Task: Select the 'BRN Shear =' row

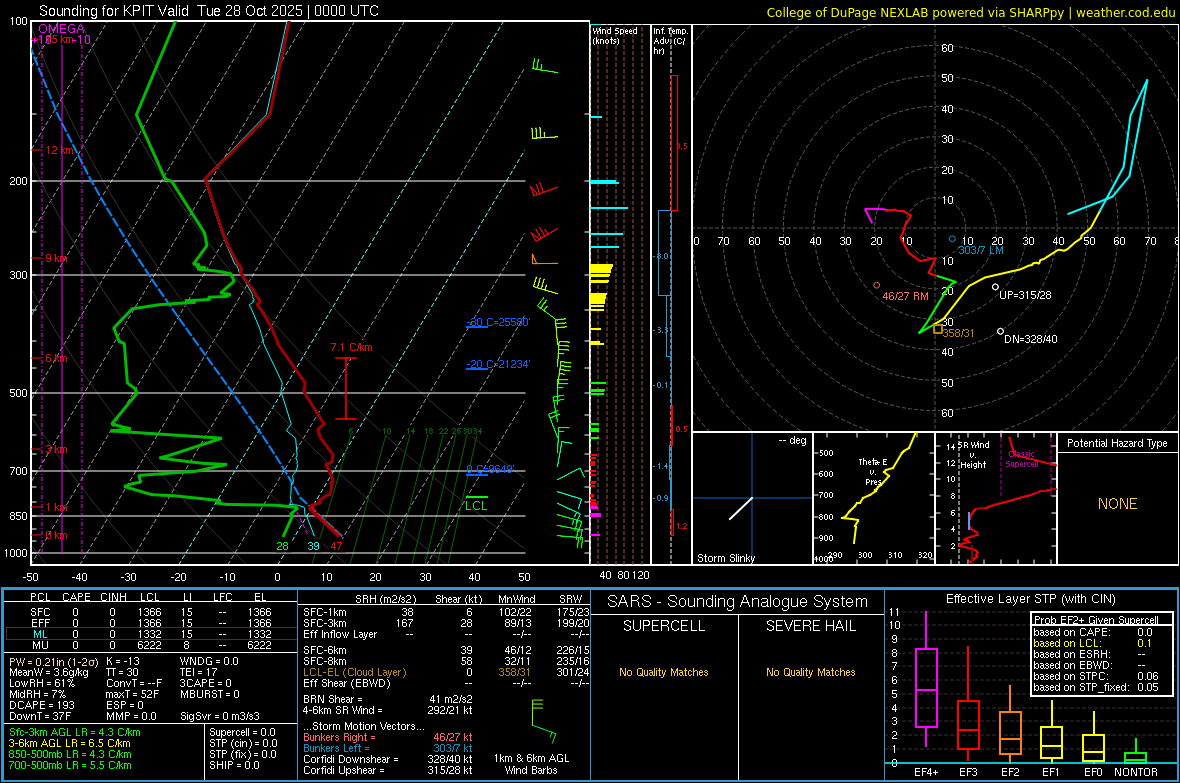Action: [x=388, y=699]
